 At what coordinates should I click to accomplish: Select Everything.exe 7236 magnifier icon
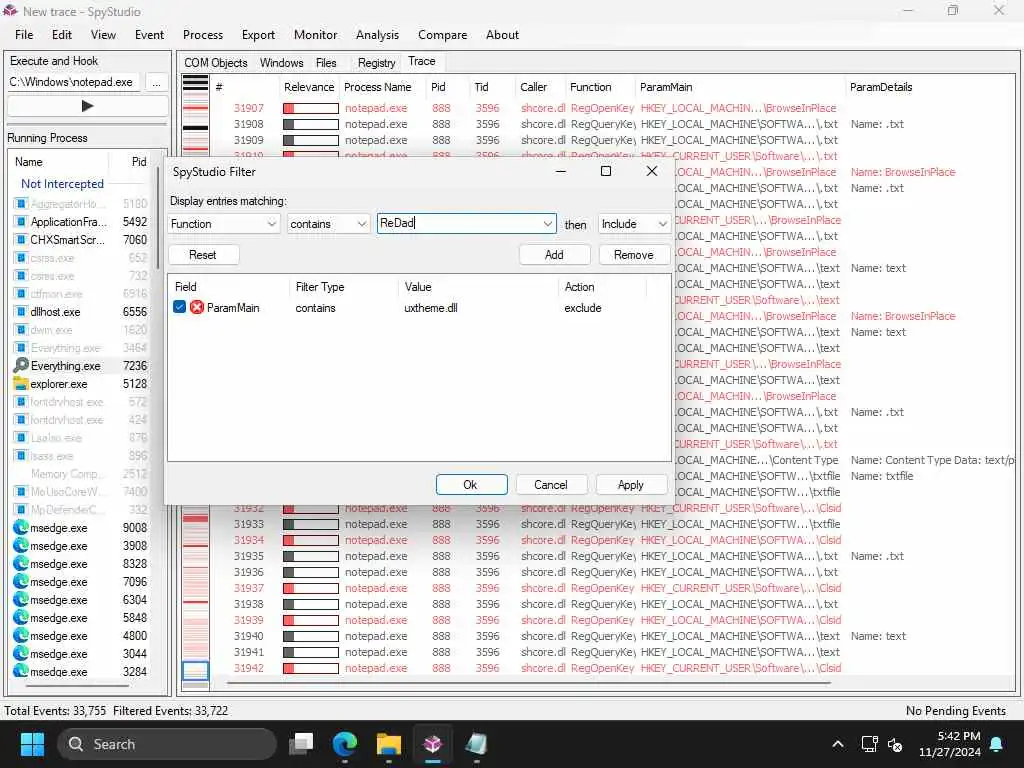21,365
